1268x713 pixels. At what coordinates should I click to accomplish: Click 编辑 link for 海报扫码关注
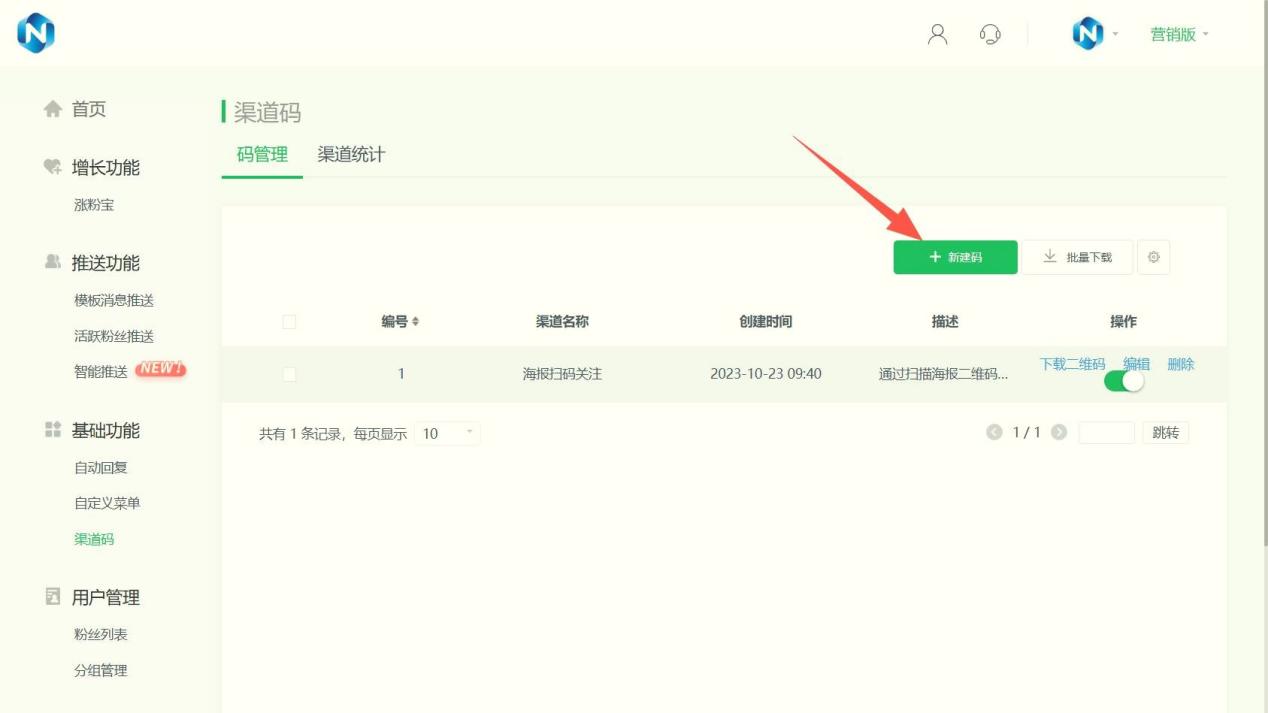coord(1136,364)
